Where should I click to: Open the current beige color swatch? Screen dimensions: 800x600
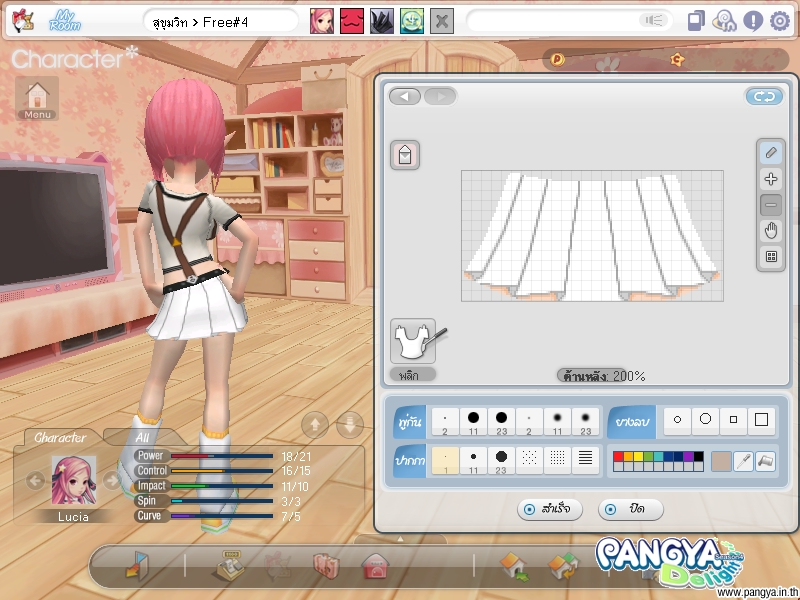(x=720, y=461)
